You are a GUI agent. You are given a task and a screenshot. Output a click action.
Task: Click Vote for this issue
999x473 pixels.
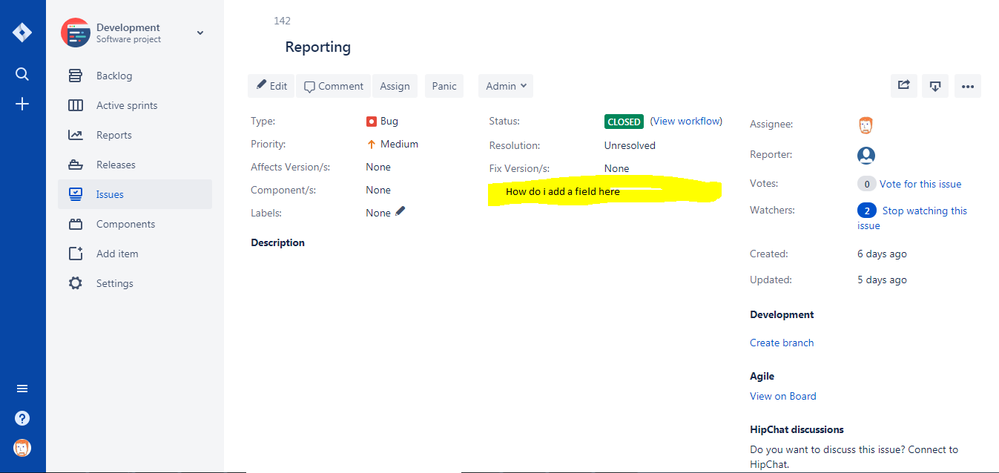pyautogui.click(x=921, y=184)
